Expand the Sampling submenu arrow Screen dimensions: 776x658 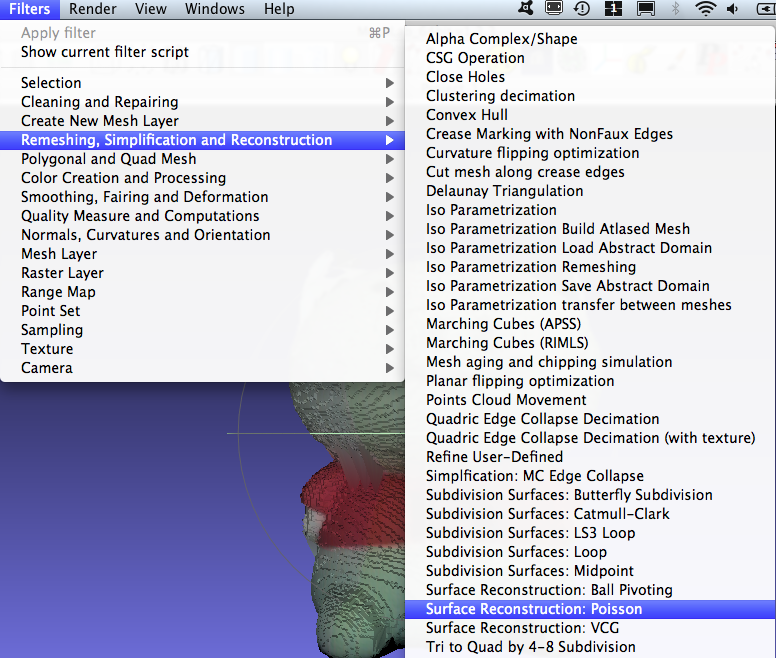(x=390, y=330)
